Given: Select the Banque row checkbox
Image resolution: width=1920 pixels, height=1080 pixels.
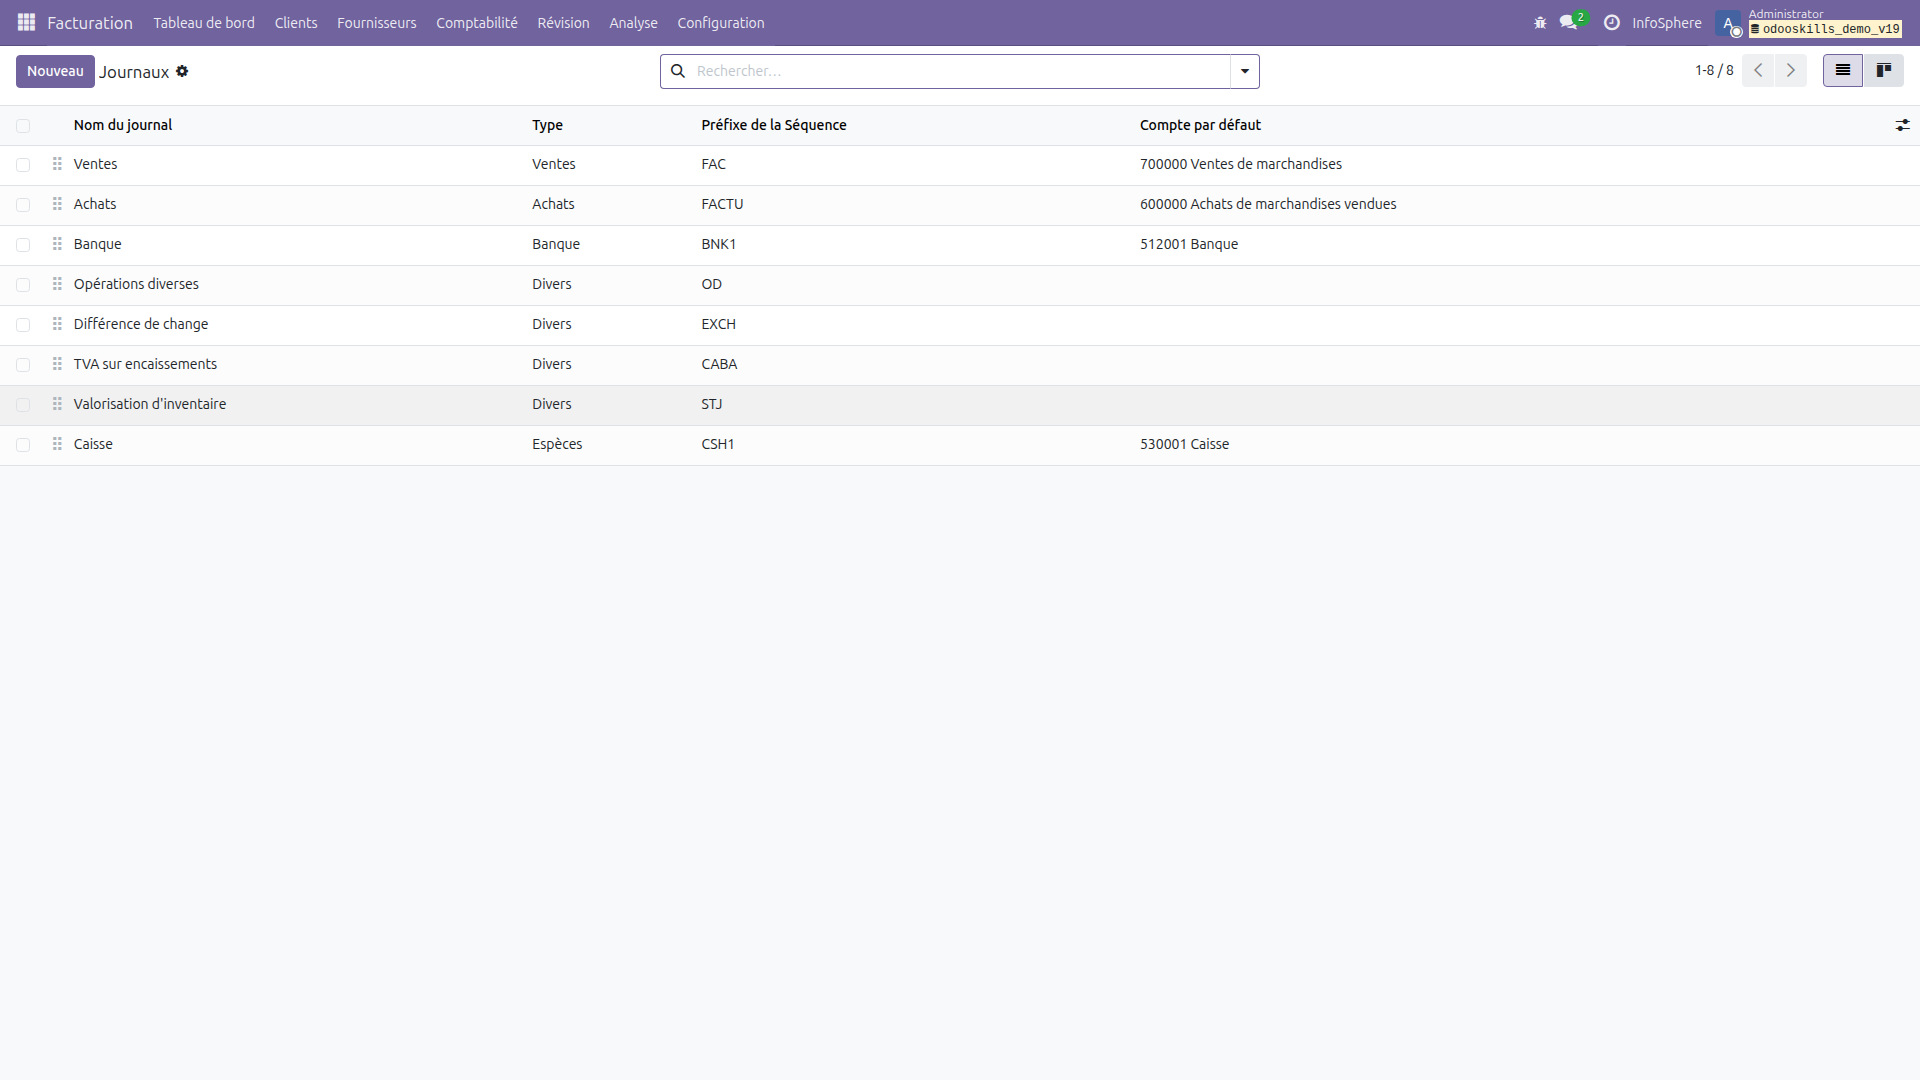Looking at the screenshot, I should (23, 244).
